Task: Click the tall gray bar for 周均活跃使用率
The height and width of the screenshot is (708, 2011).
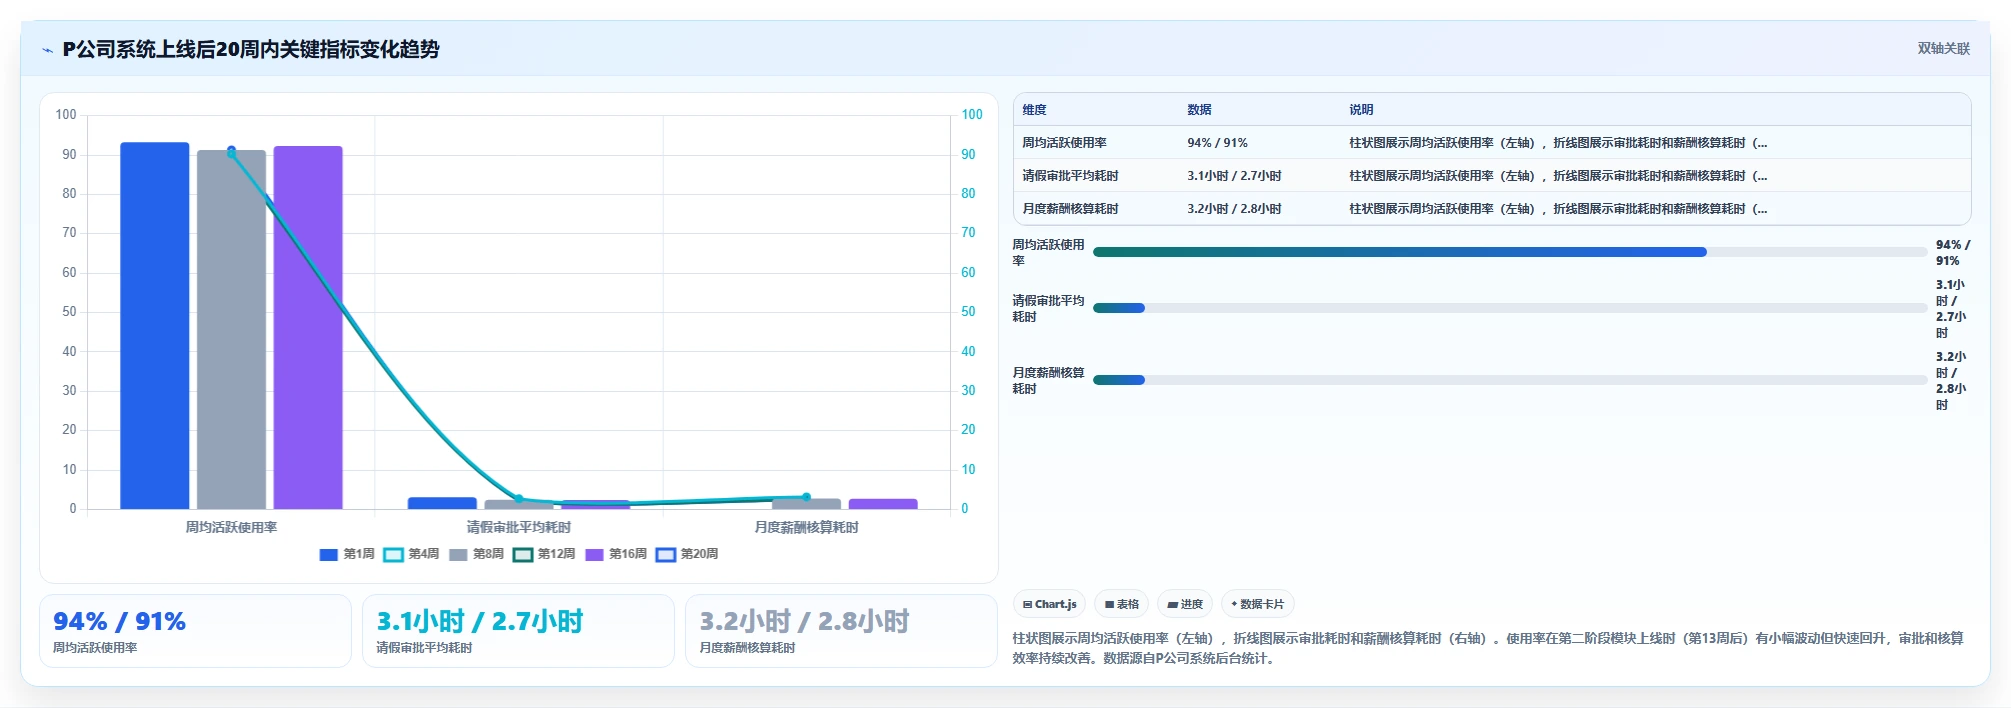Action: click(x=231, y=330)
